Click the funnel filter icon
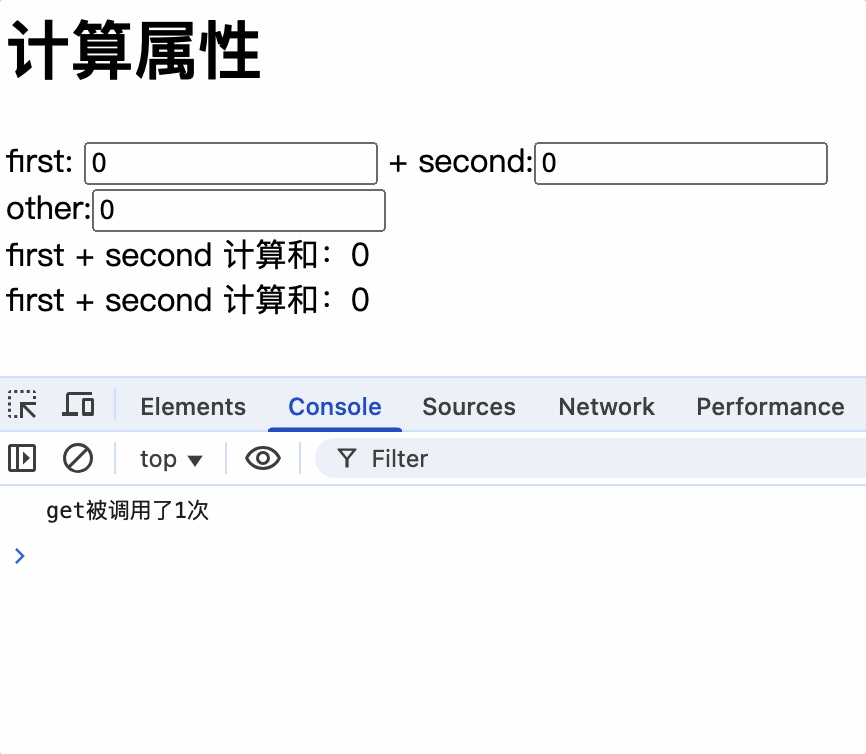This screenshot has width=866, height=754. coord(347,458)
